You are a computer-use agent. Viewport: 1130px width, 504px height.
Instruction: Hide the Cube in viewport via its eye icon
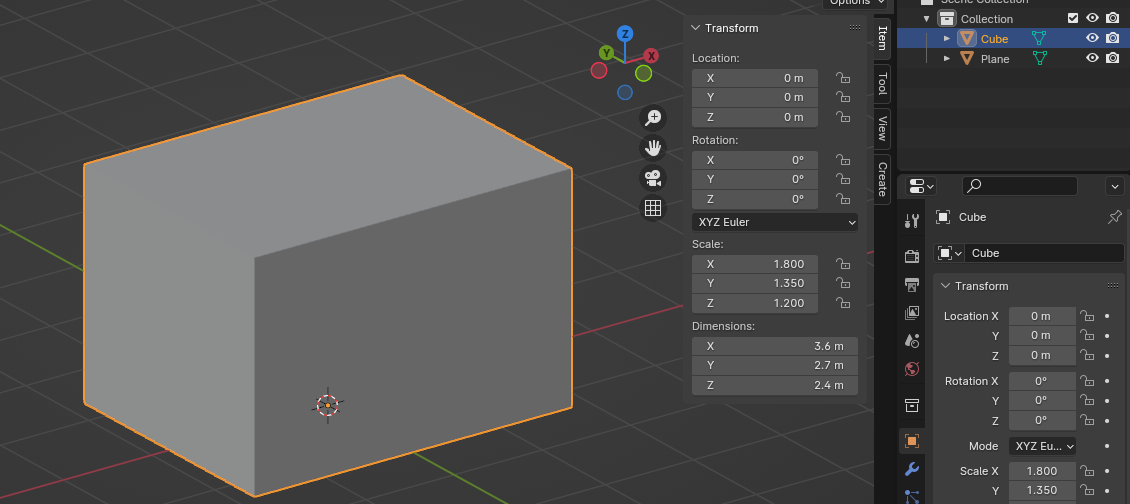(1093, 38)
